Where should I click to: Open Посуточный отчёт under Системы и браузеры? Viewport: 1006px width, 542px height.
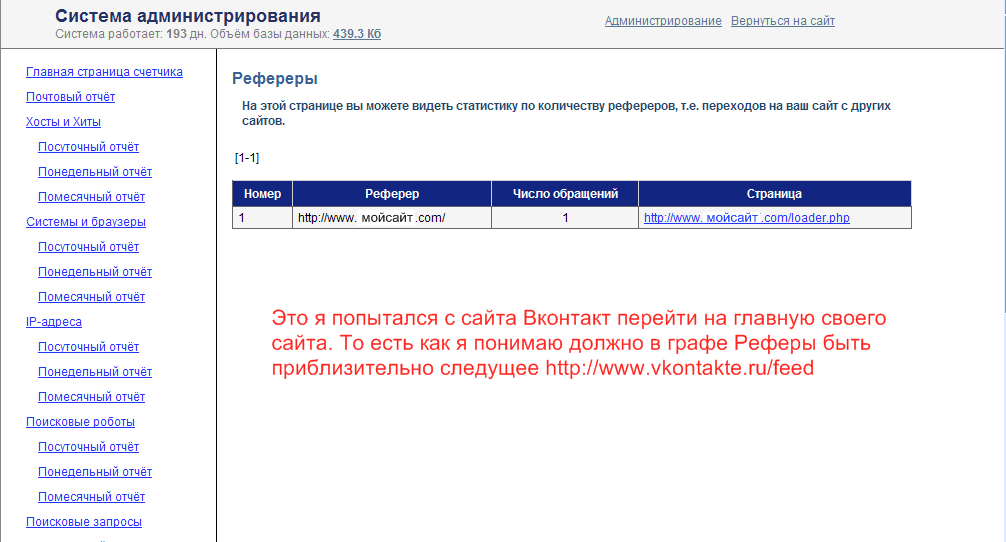88,247
